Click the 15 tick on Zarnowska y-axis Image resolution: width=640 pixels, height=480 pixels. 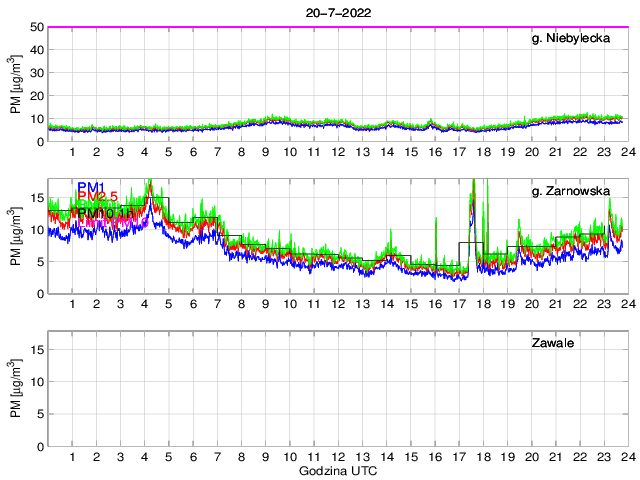click(x=37, y=198)
